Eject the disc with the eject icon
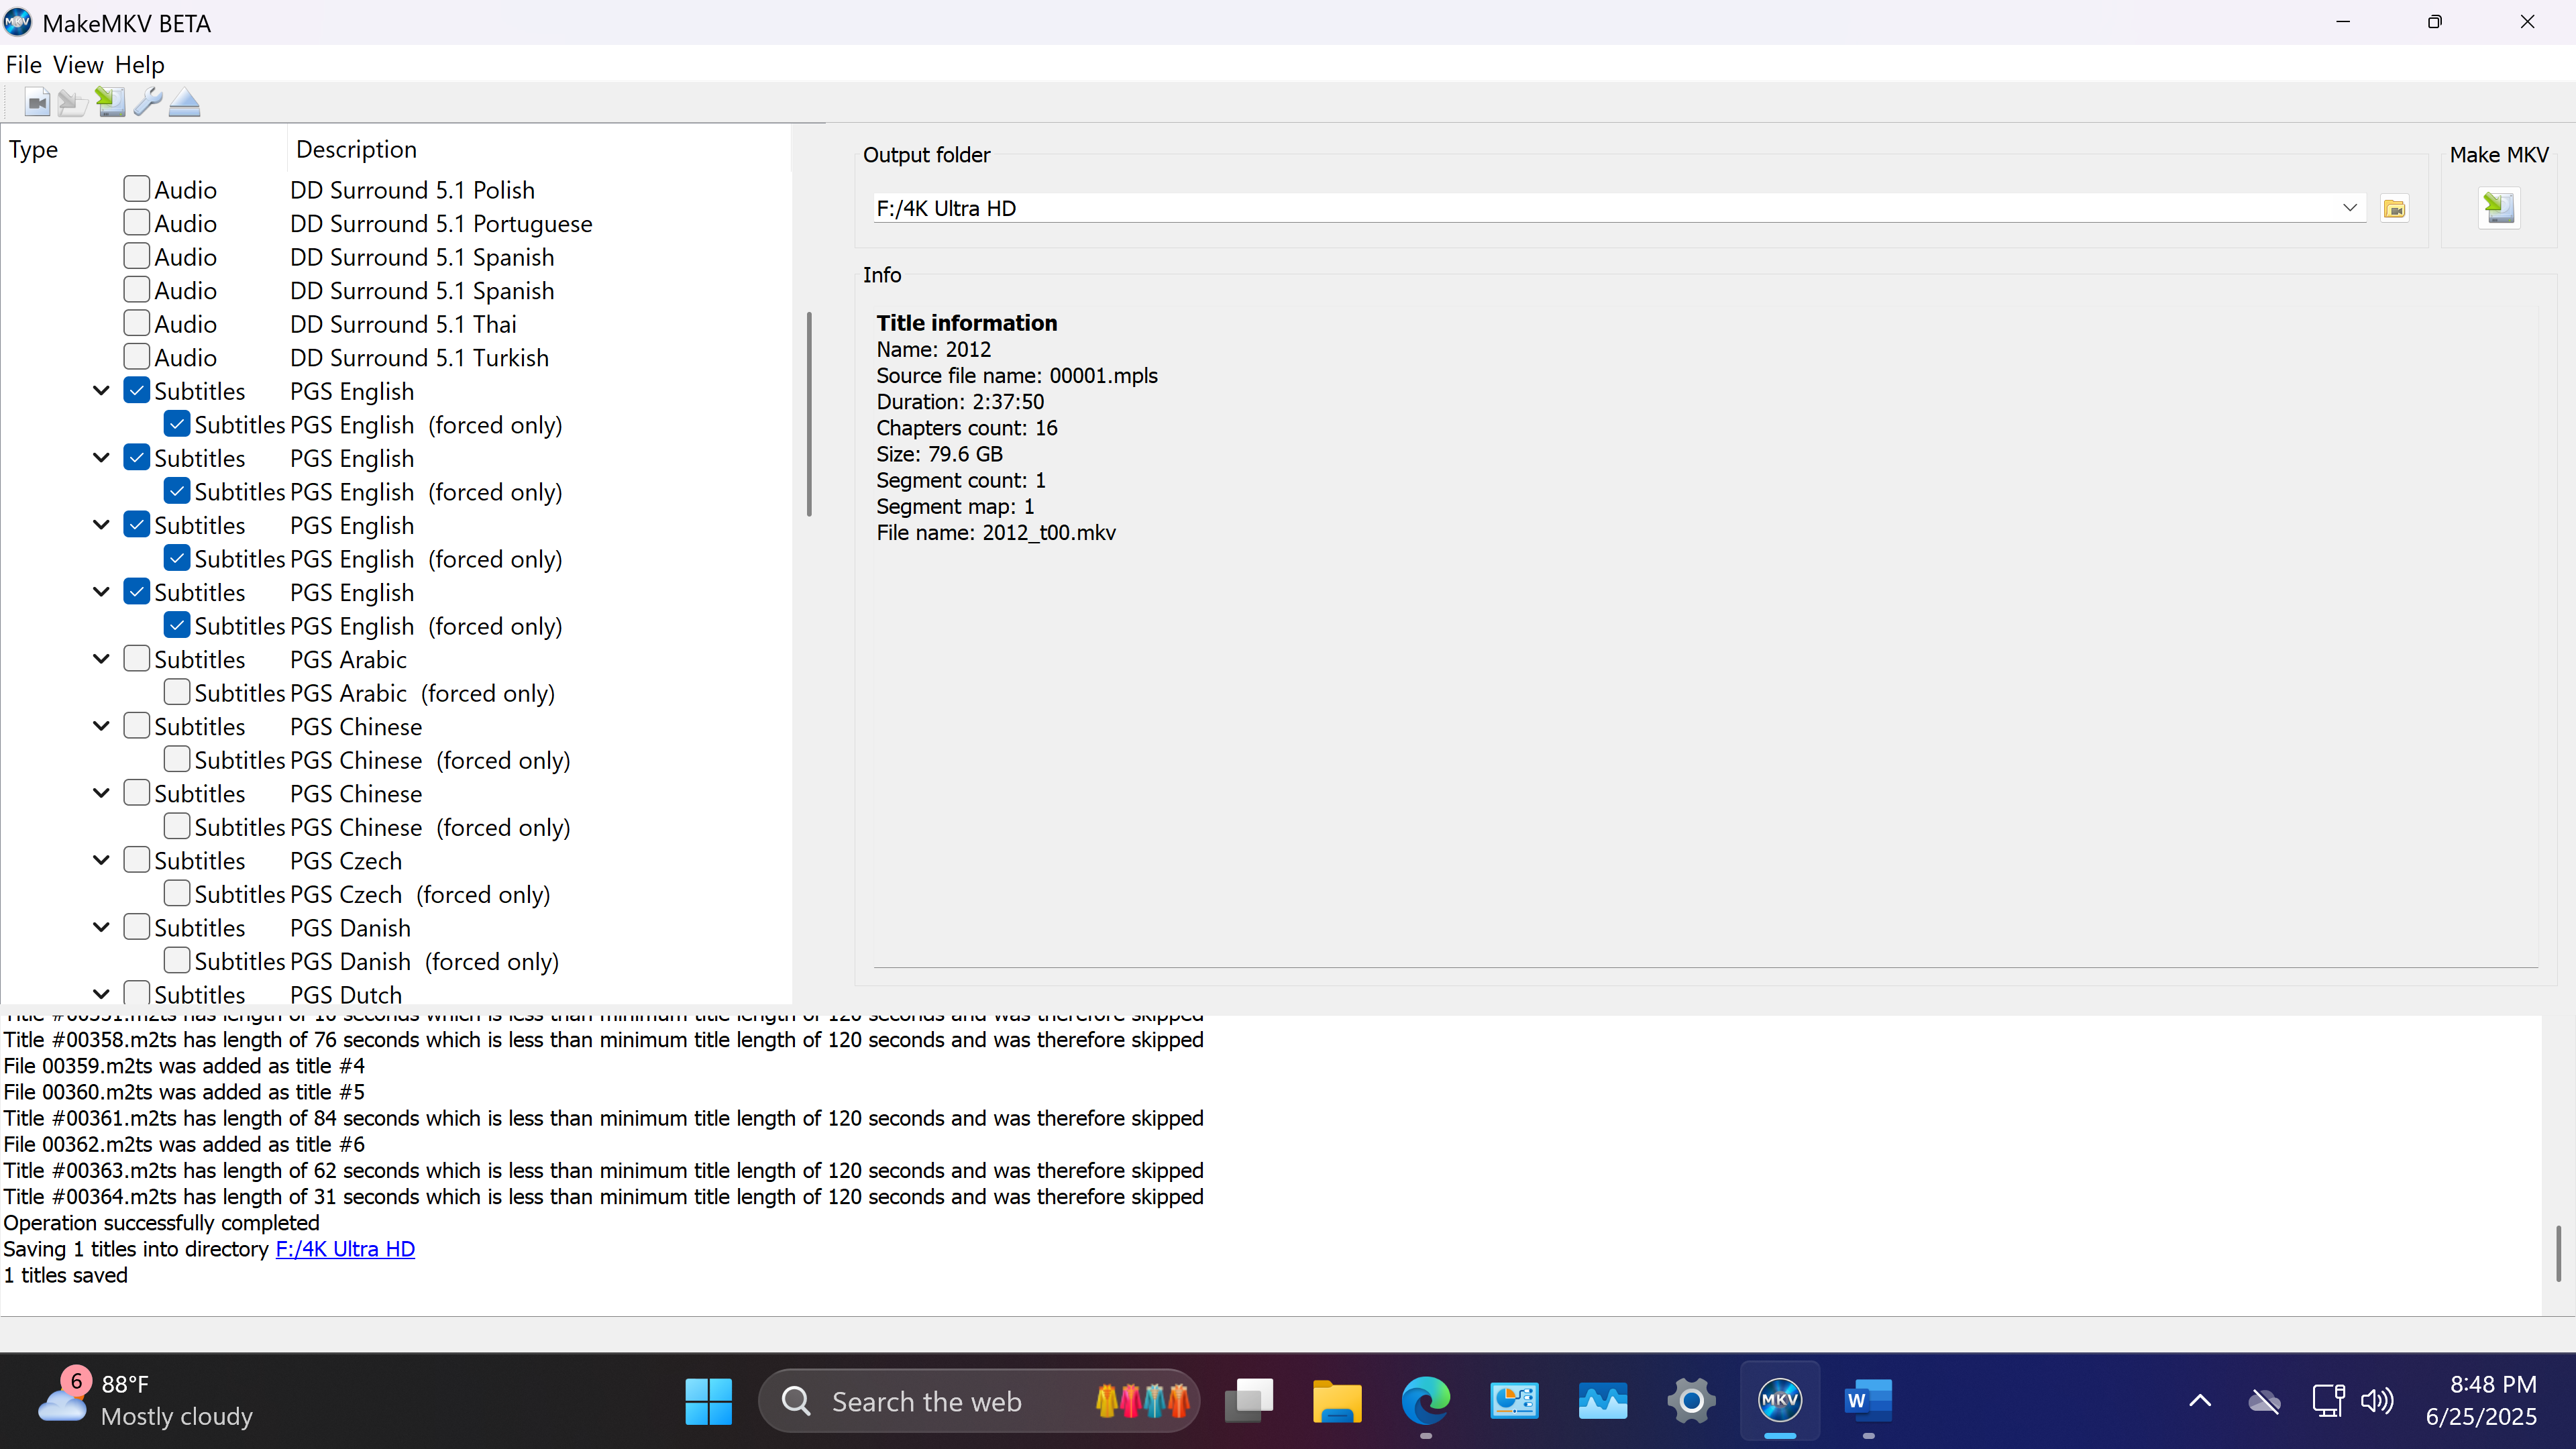The height and width of the screenshot is (1449, 2576). click(x=184, y=102)
